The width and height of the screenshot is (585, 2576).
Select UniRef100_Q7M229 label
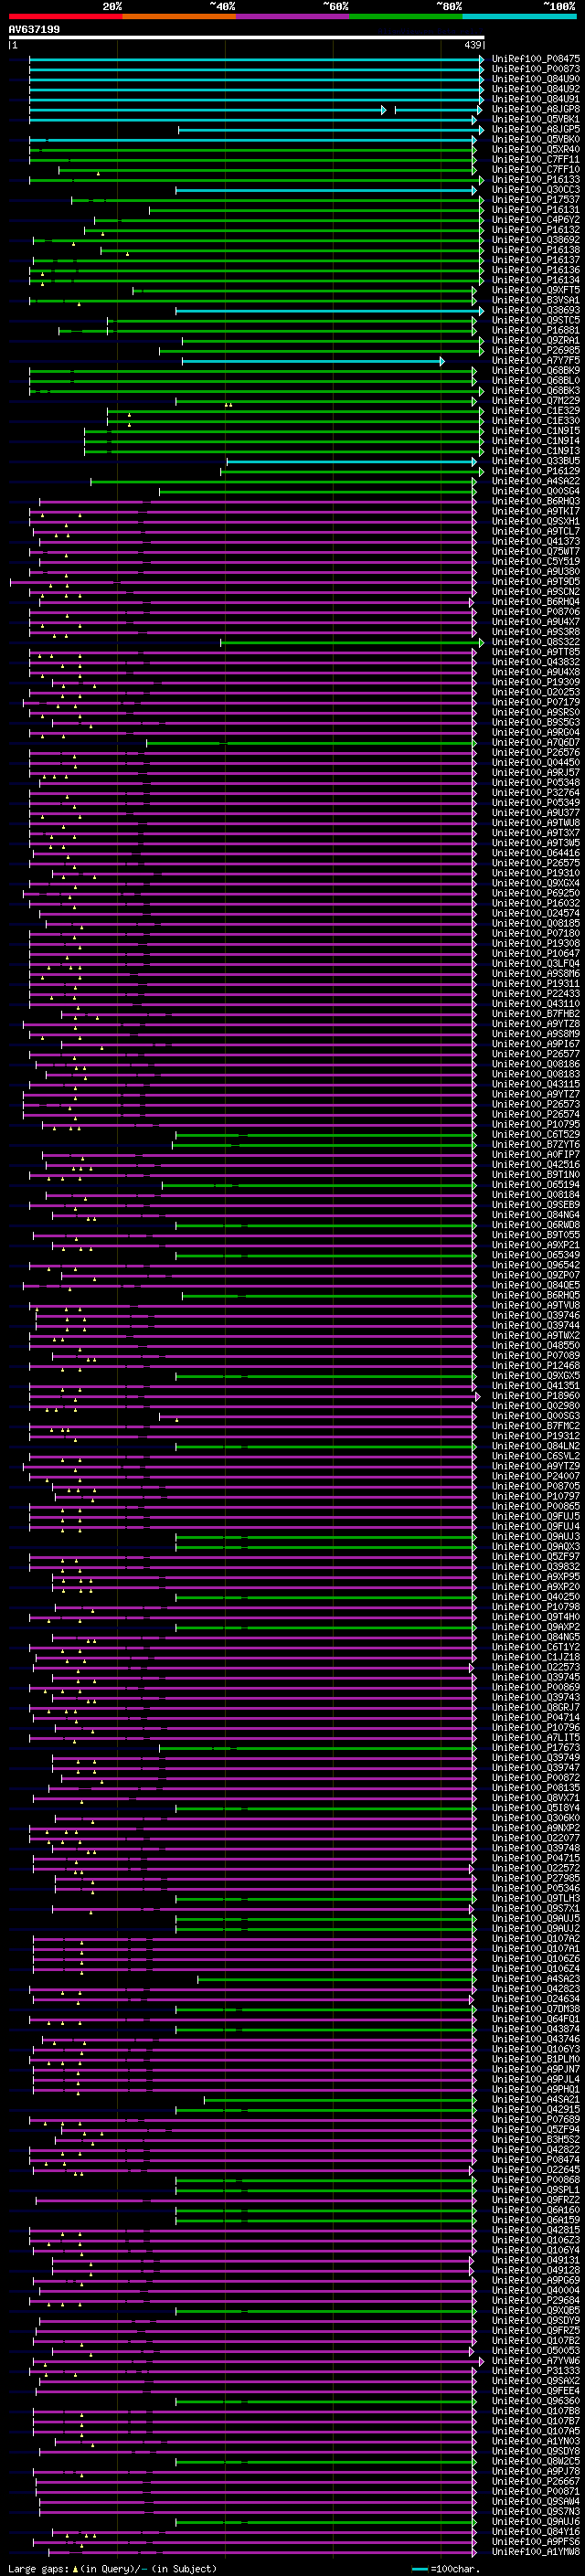tap(536, 401)
